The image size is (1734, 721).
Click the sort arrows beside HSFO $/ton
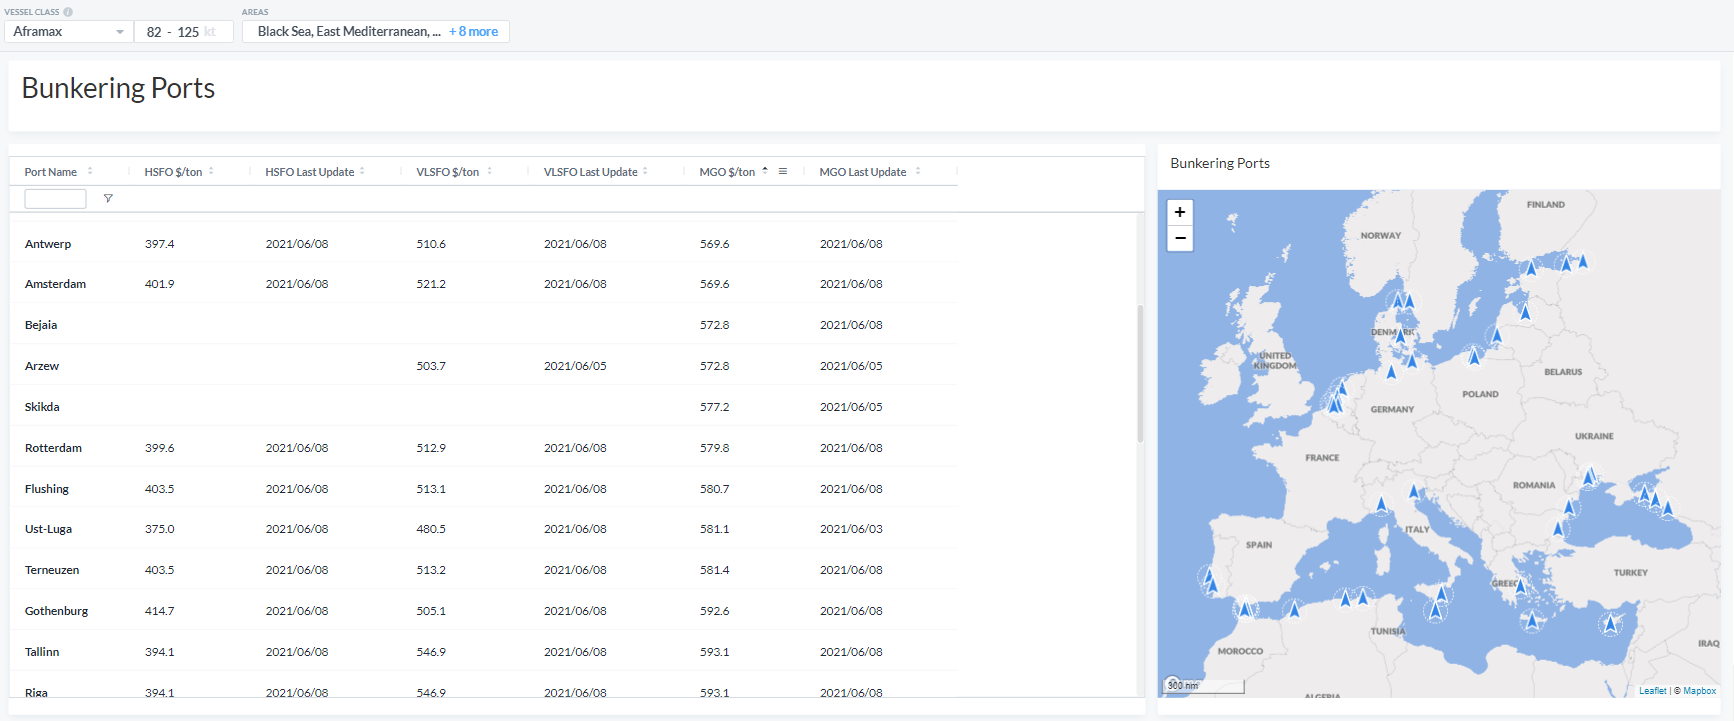(211, 171)
